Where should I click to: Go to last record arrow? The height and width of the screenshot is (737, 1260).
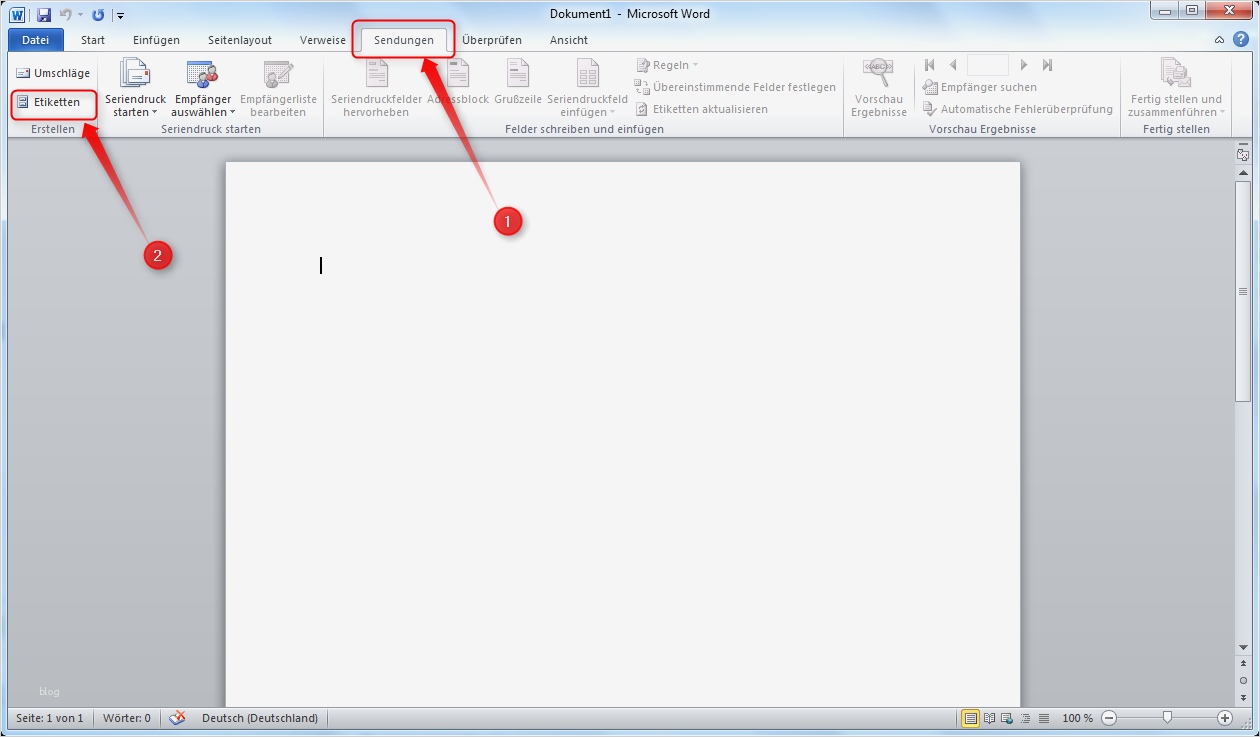1047,65
